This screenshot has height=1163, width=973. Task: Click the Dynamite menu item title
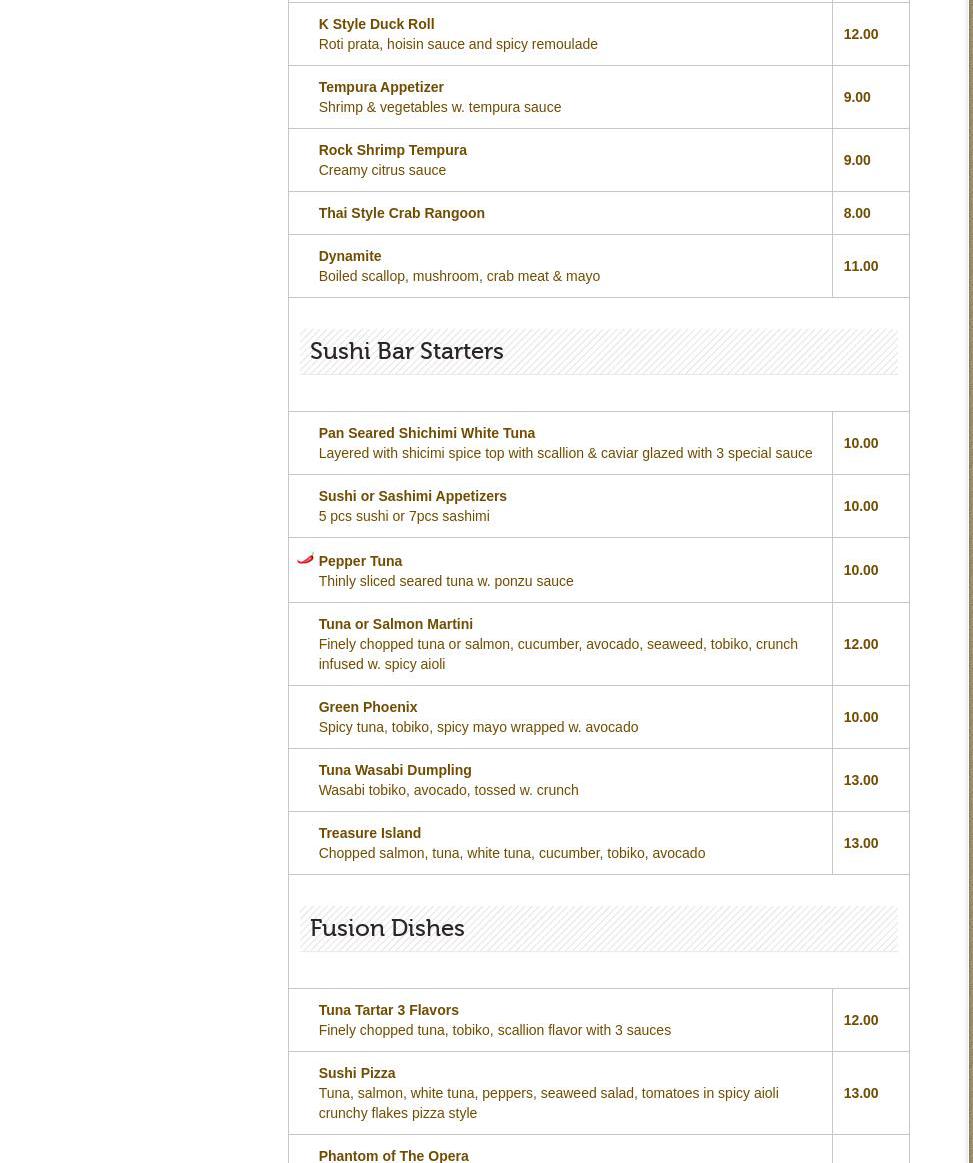tap(349, 256)
